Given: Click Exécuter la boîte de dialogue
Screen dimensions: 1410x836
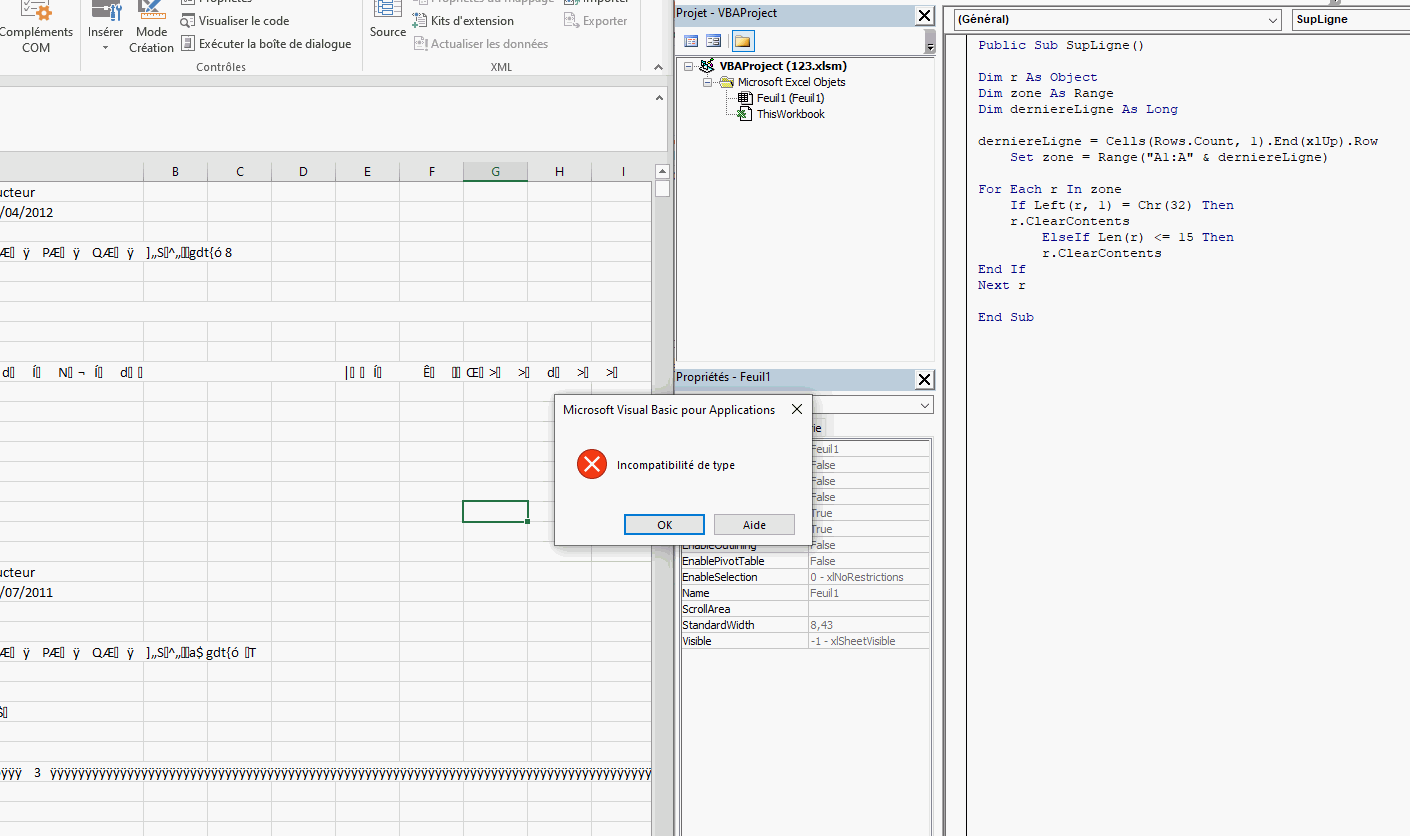Looking at the screenshot, I should tap(267, 44).
